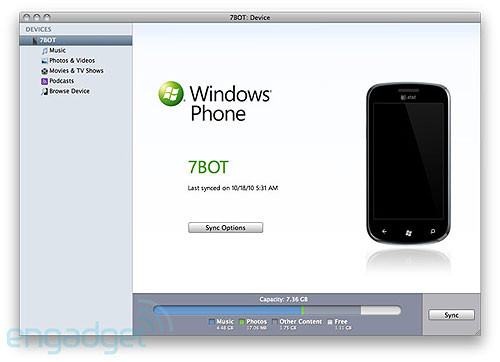Click 'Last synced on 10/18/10 5:31 AM' text
This screenshot has width=500, height=362.
point(233,188)
